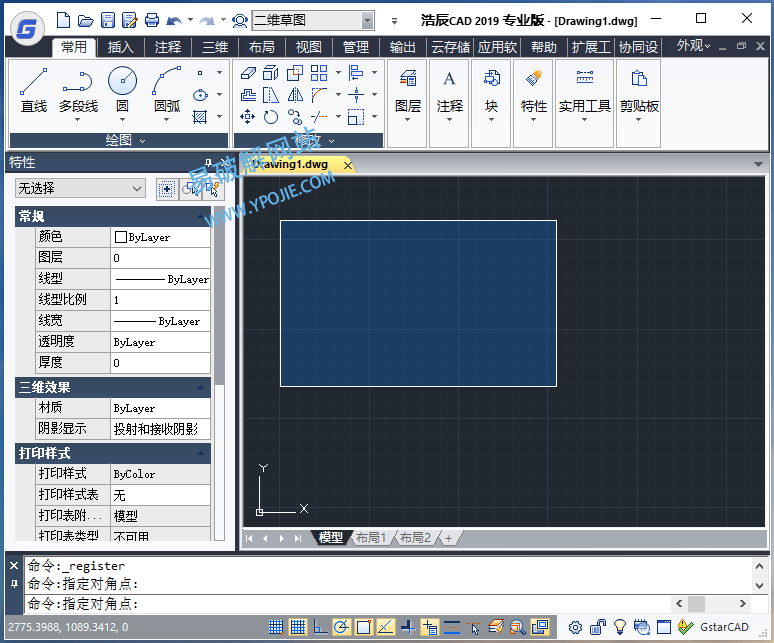Open the 二维草图 workspace dropdown
774x643 pixels.
(x=367, y=20)
